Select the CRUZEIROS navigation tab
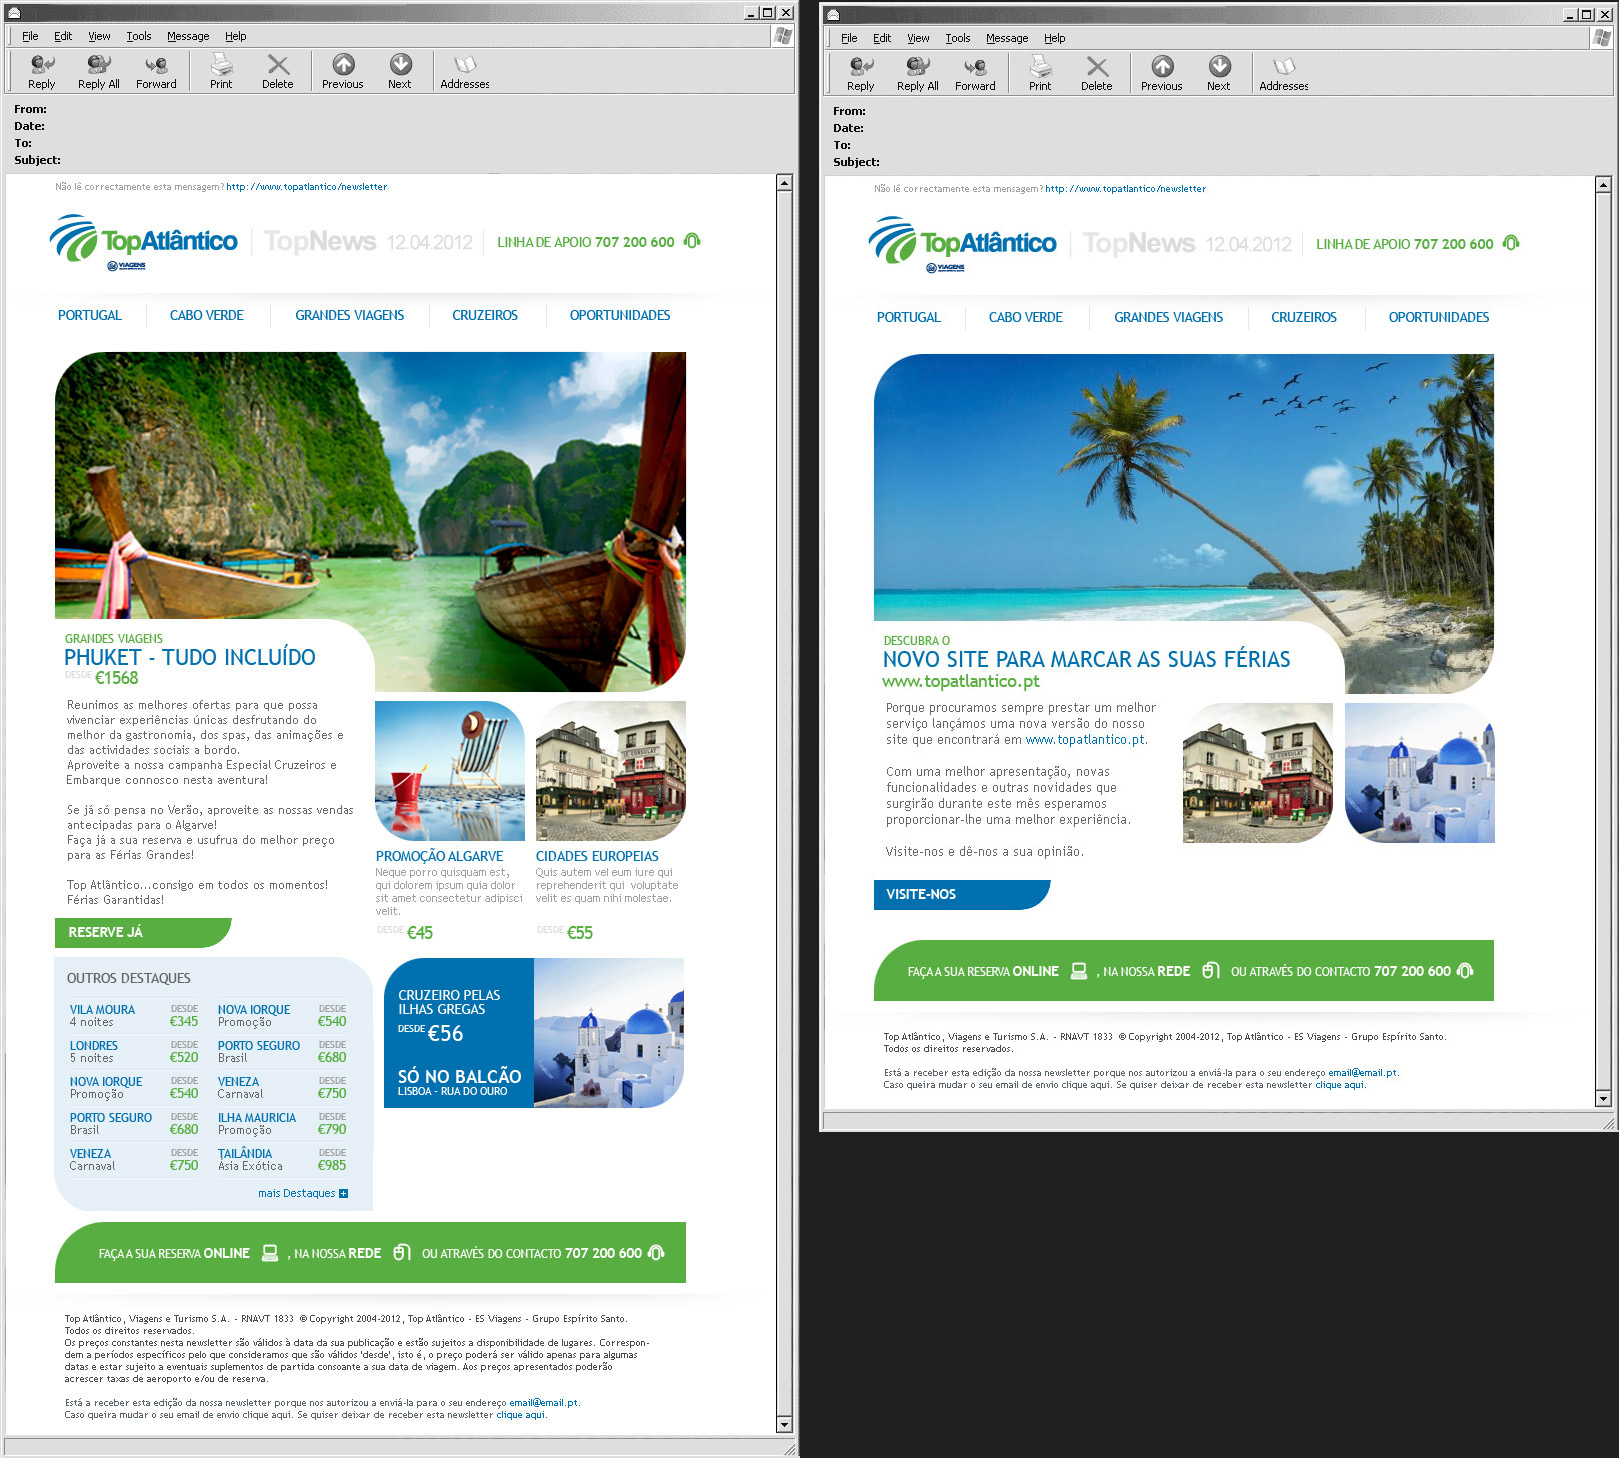The width and height of the screenshot is (1619, 1458). [484, 315]
